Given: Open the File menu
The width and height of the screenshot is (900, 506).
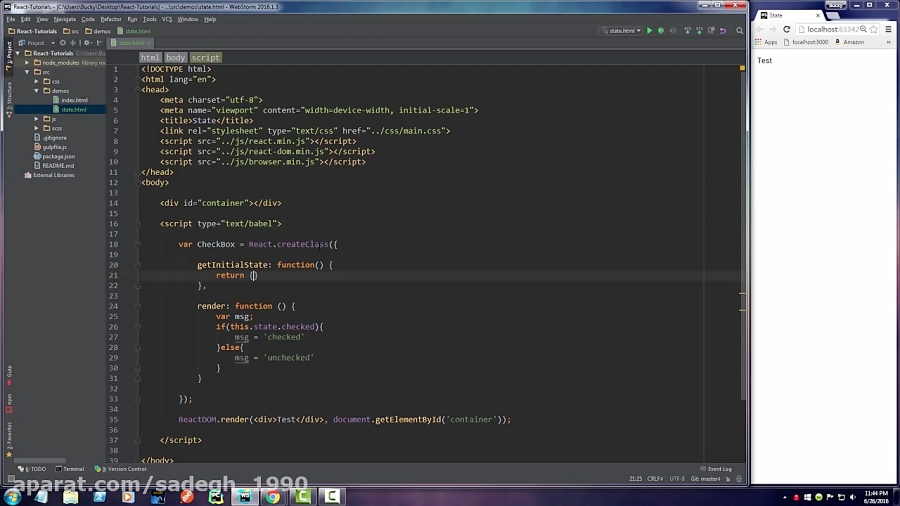Looking at the screenshot, I should coord(10,19).
